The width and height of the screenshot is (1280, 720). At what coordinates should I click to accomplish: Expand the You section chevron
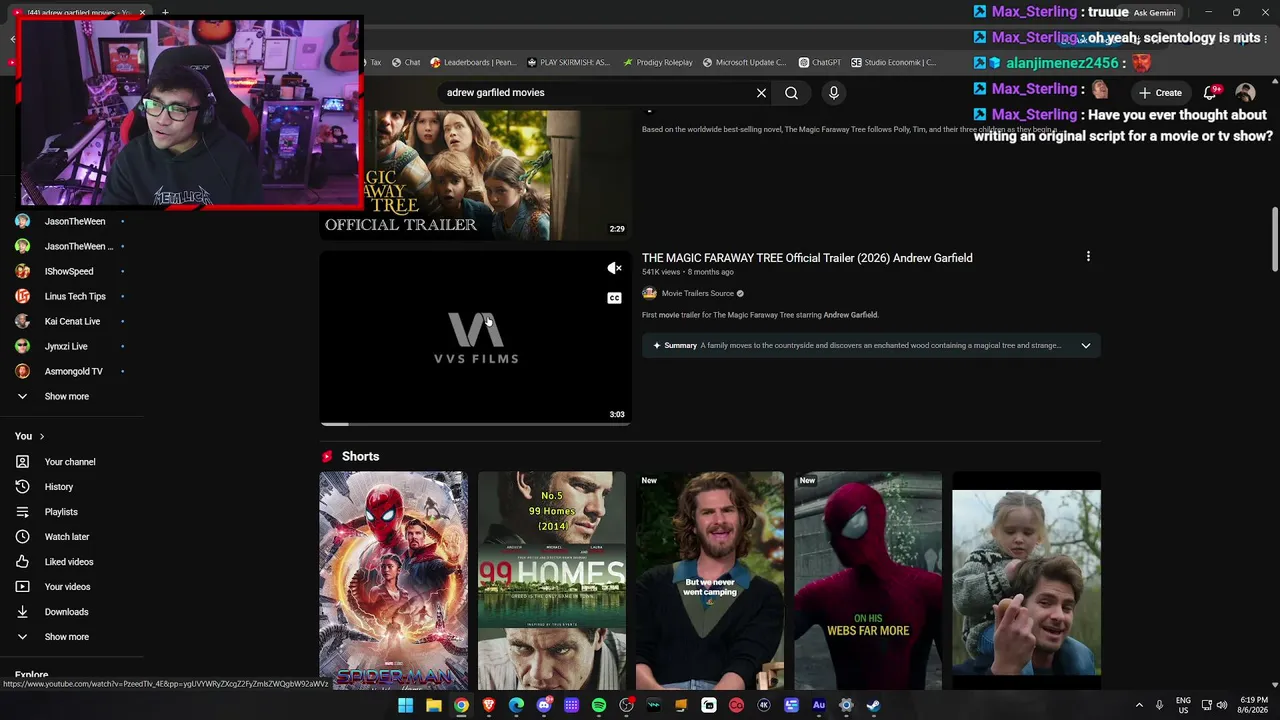coord(41,437)
